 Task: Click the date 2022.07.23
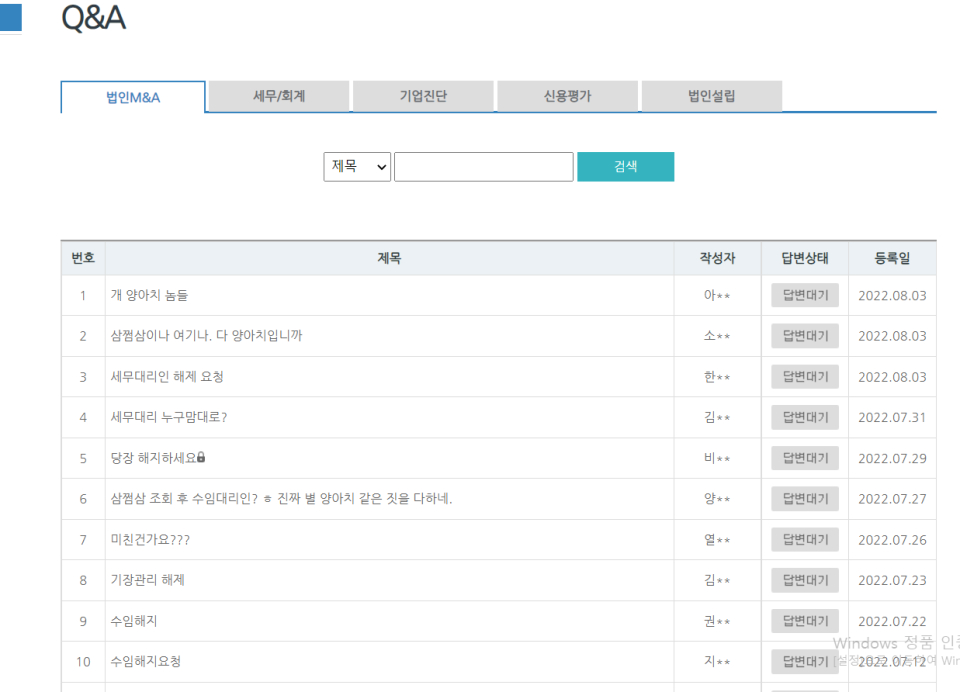pyautogui.click(x=892, y=581)
